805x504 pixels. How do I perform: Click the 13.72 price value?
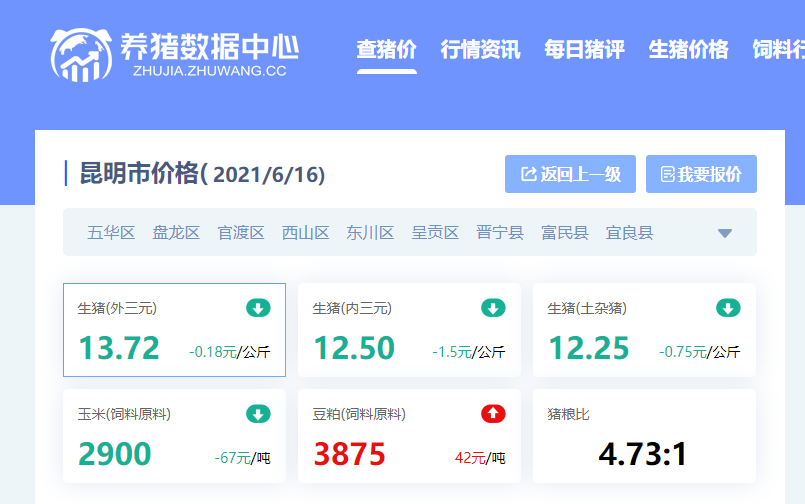click(x=119, y=348)
